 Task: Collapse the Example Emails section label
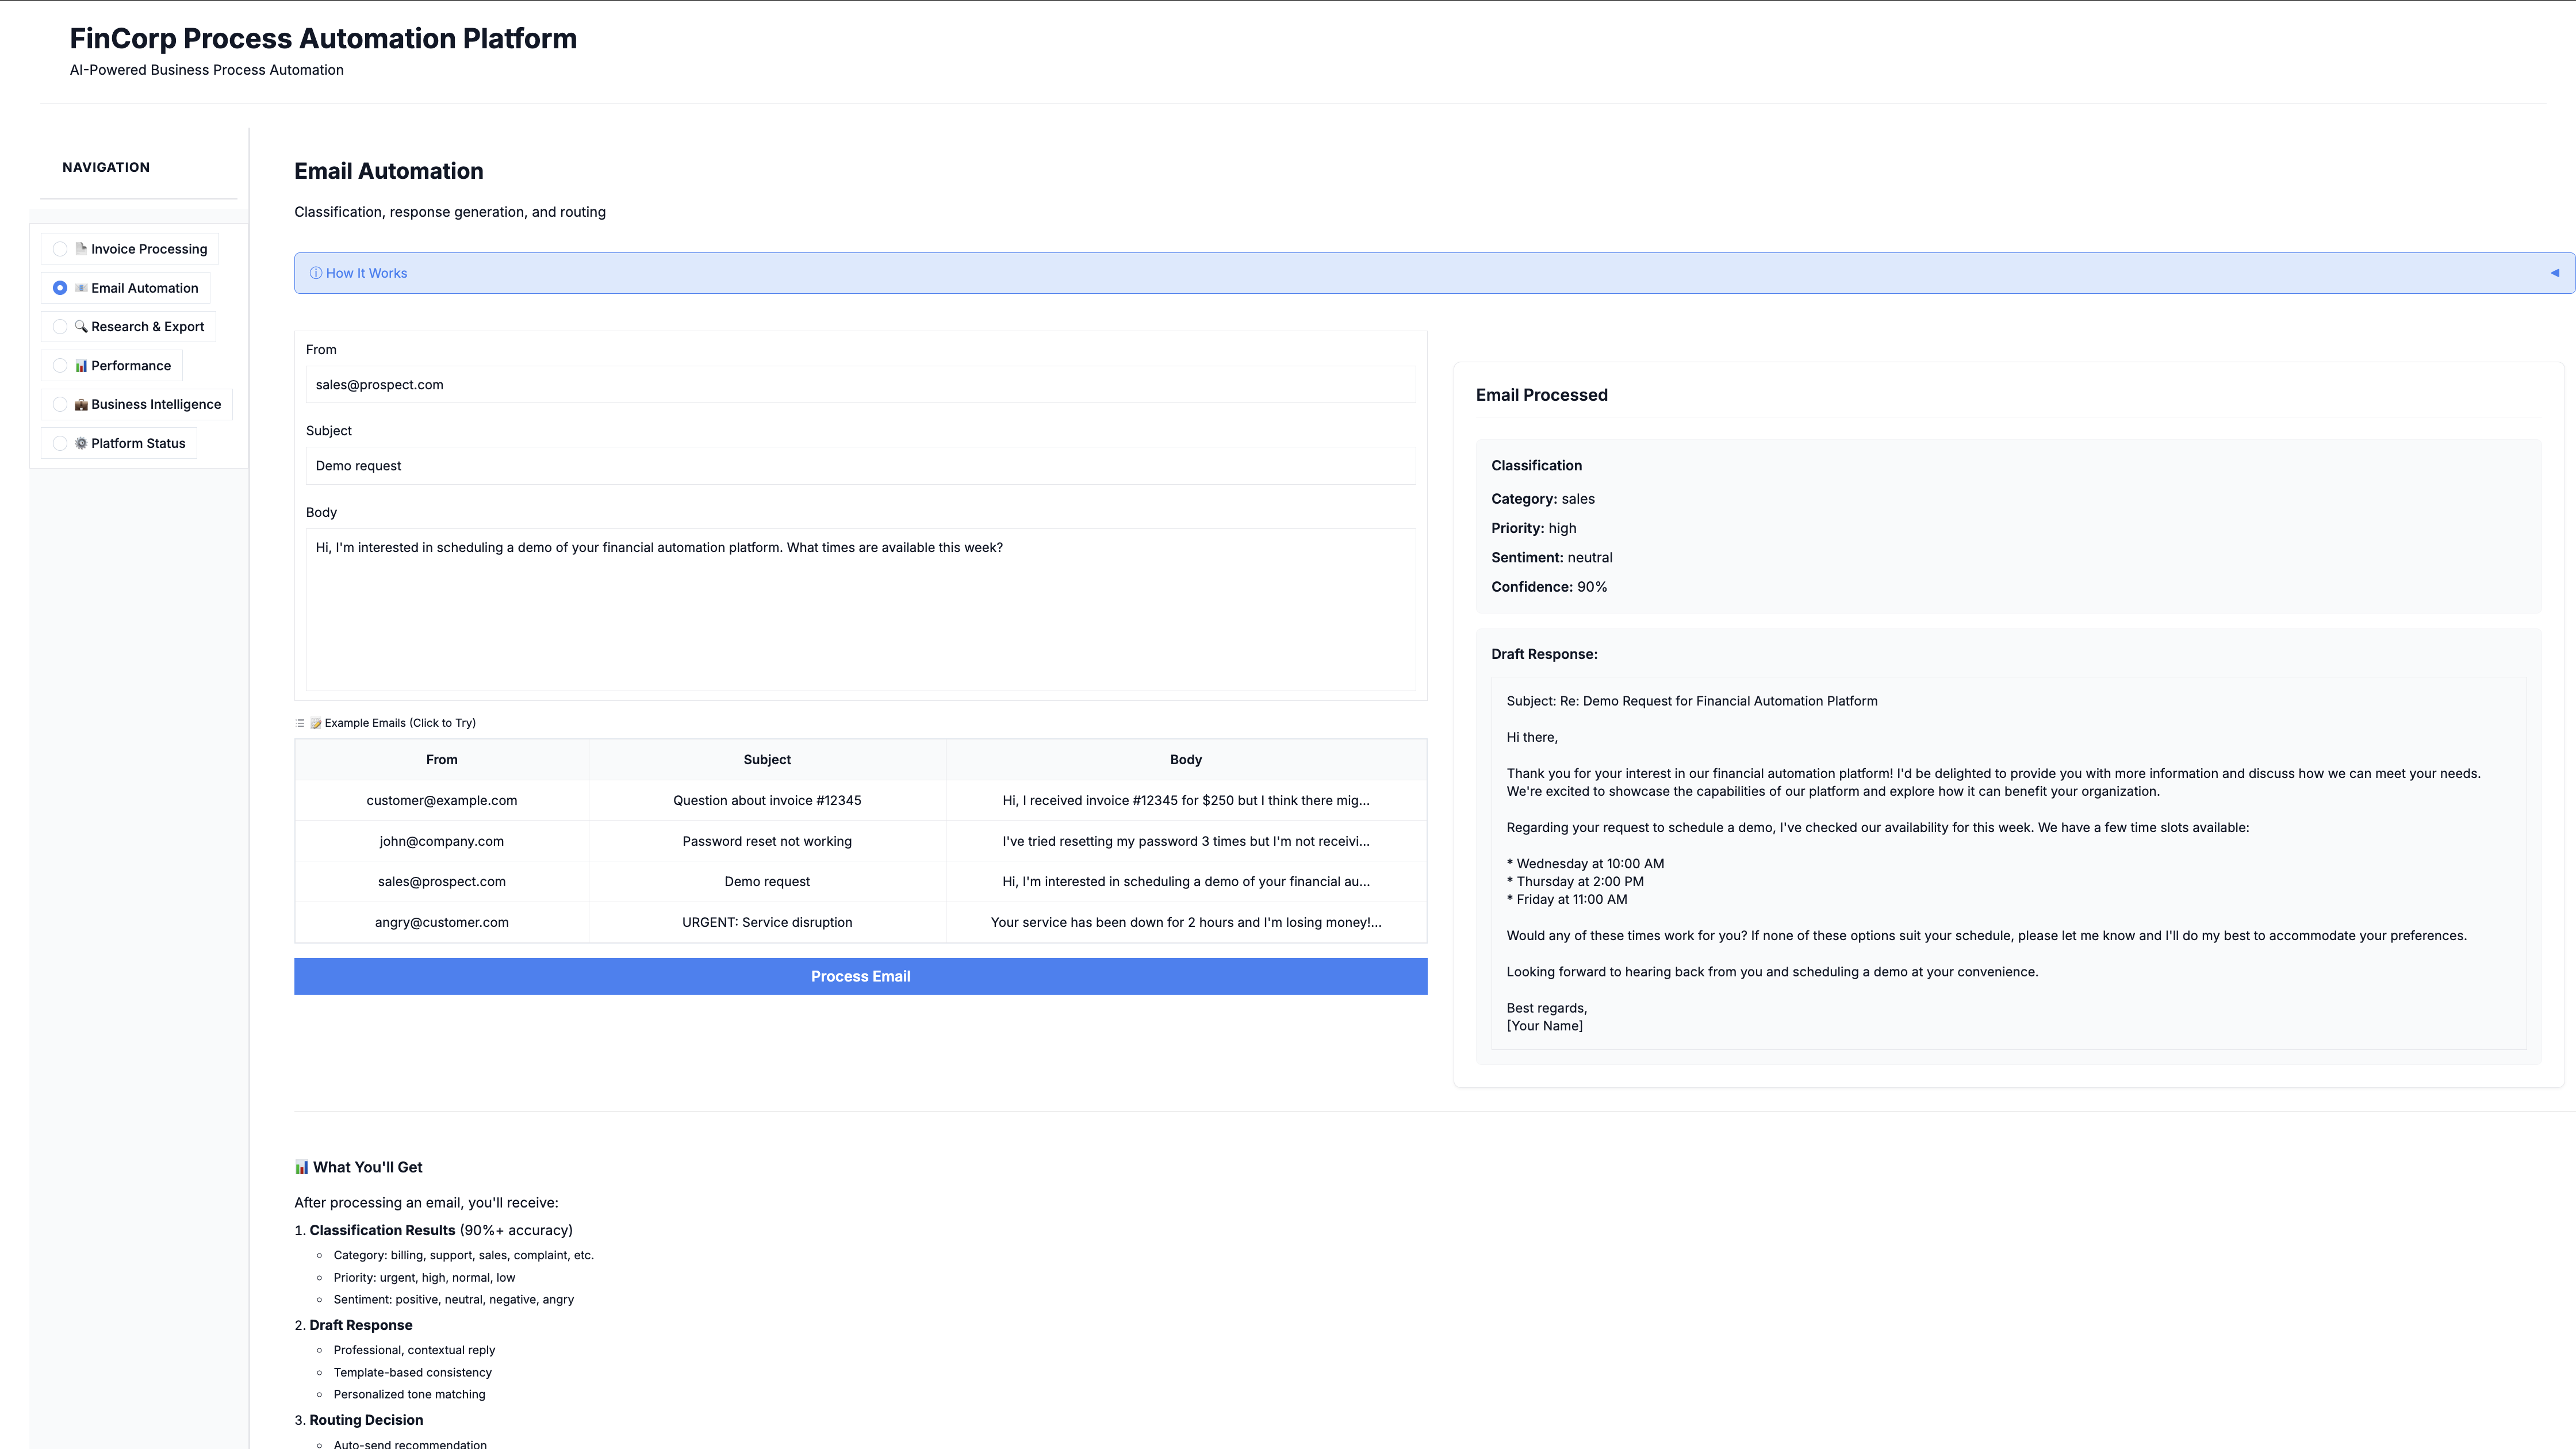point(400,723)
